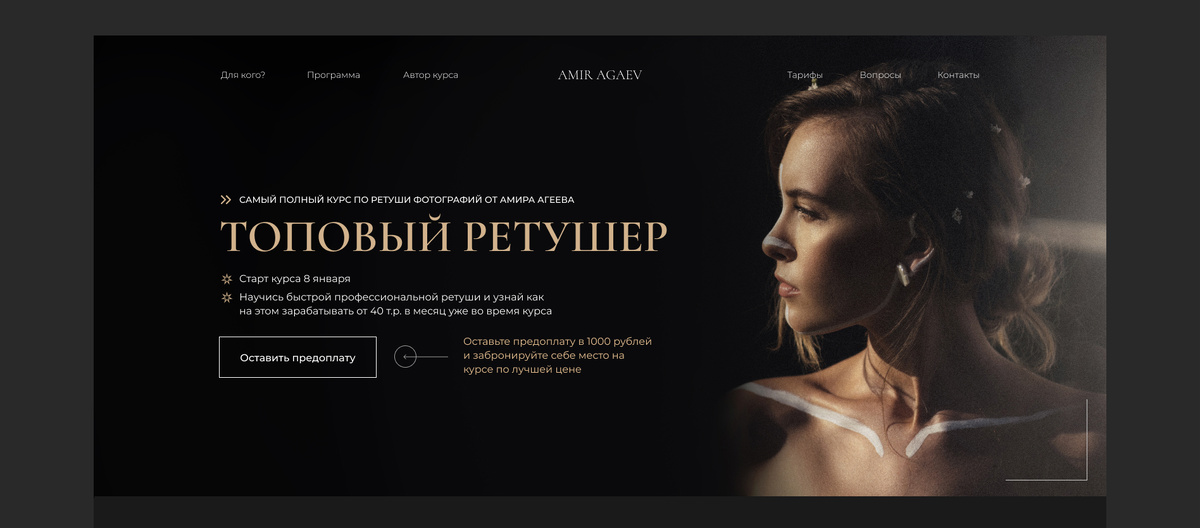Open the 'Автор курса' menu link
Image resolution: width=1200 pixels, height=528 pixels.
[x=430, y=75]
